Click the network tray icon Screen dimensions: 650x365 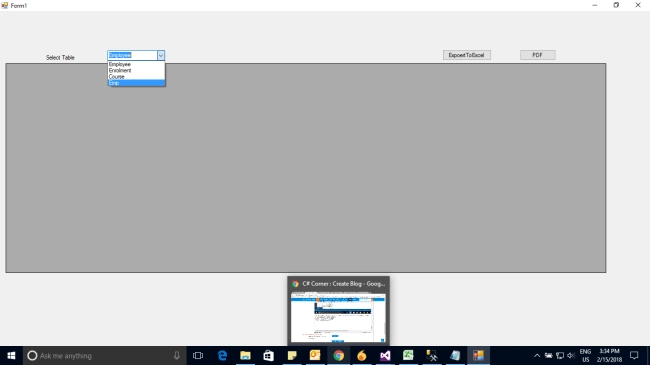point(560,355)
